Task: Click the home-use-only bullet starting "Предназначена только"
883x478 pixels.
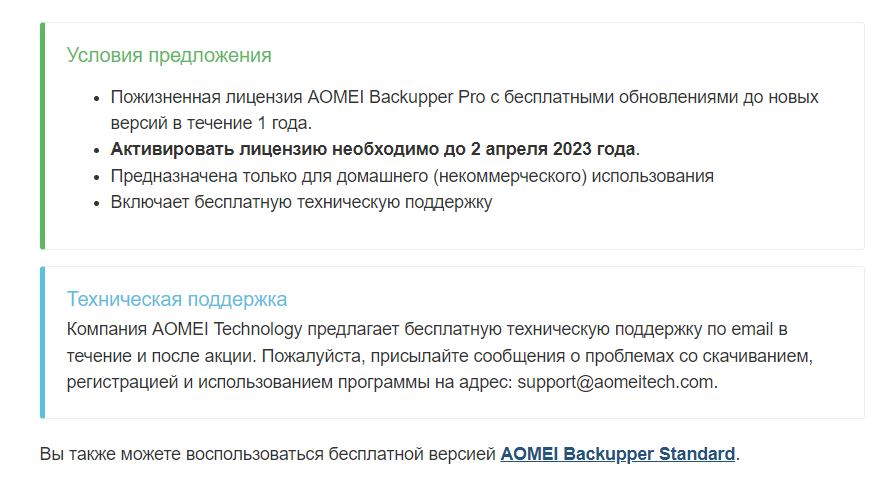Action: tap(411, 176)
